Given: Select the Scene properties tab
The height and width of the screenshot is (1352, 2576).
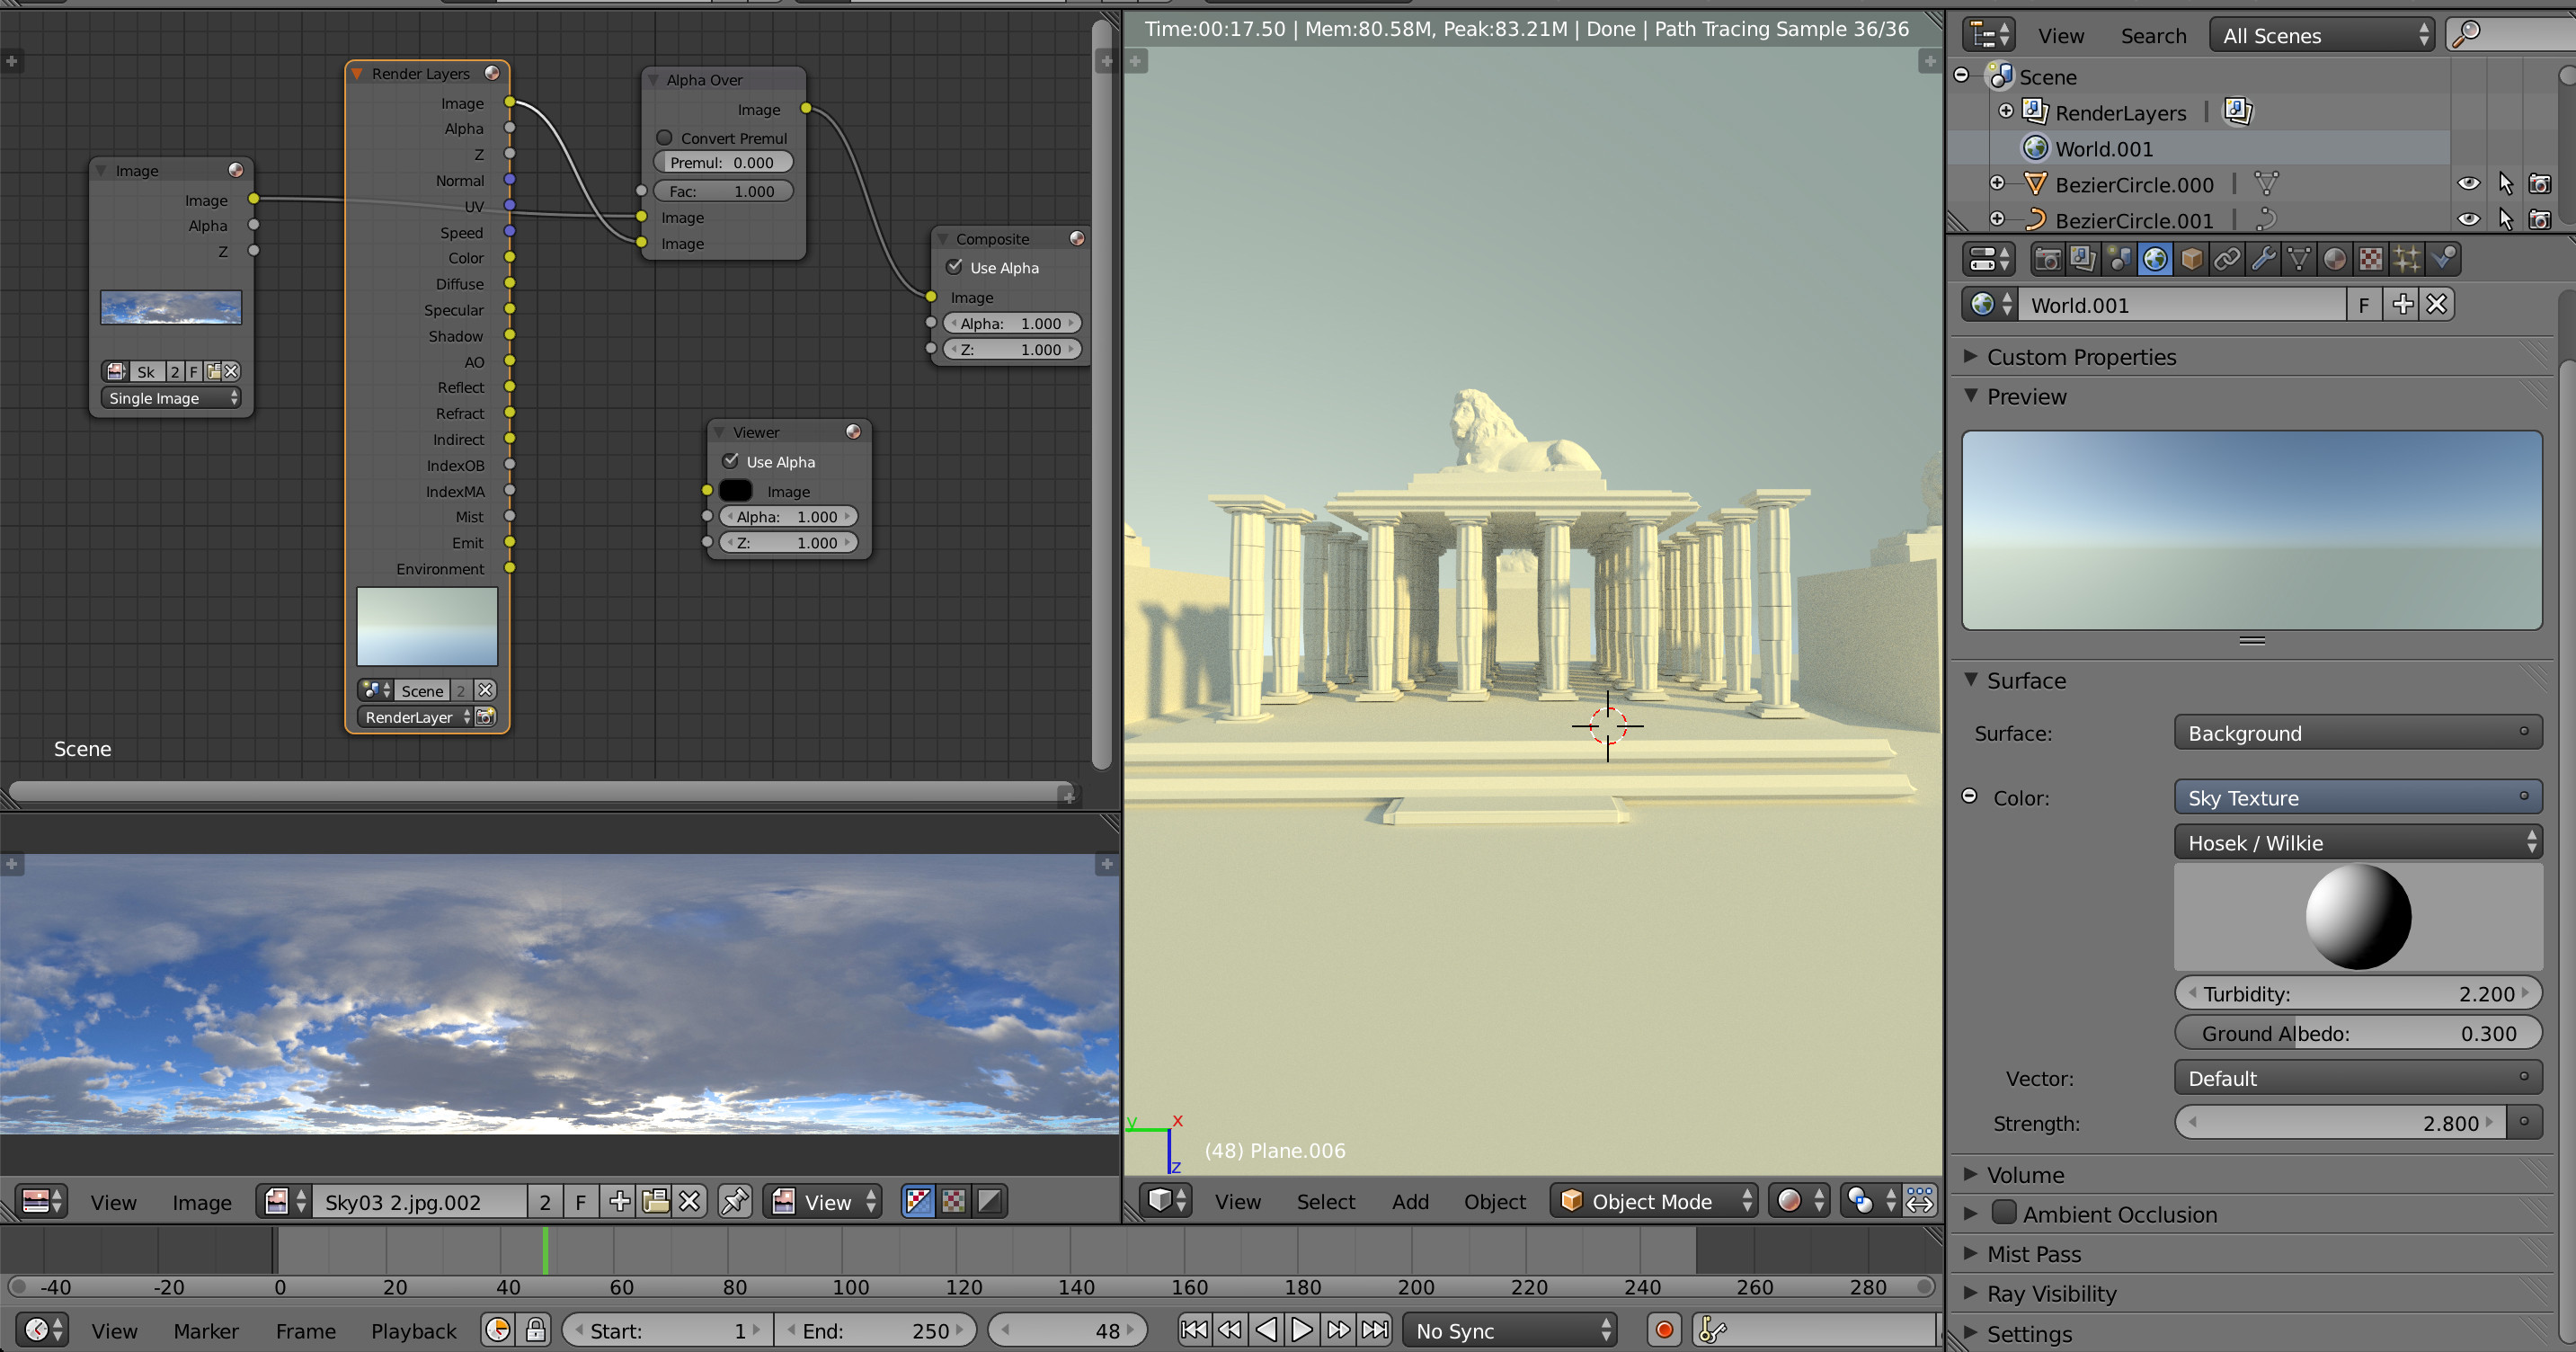Looking at the screenshot, I should click(2120, 259).
